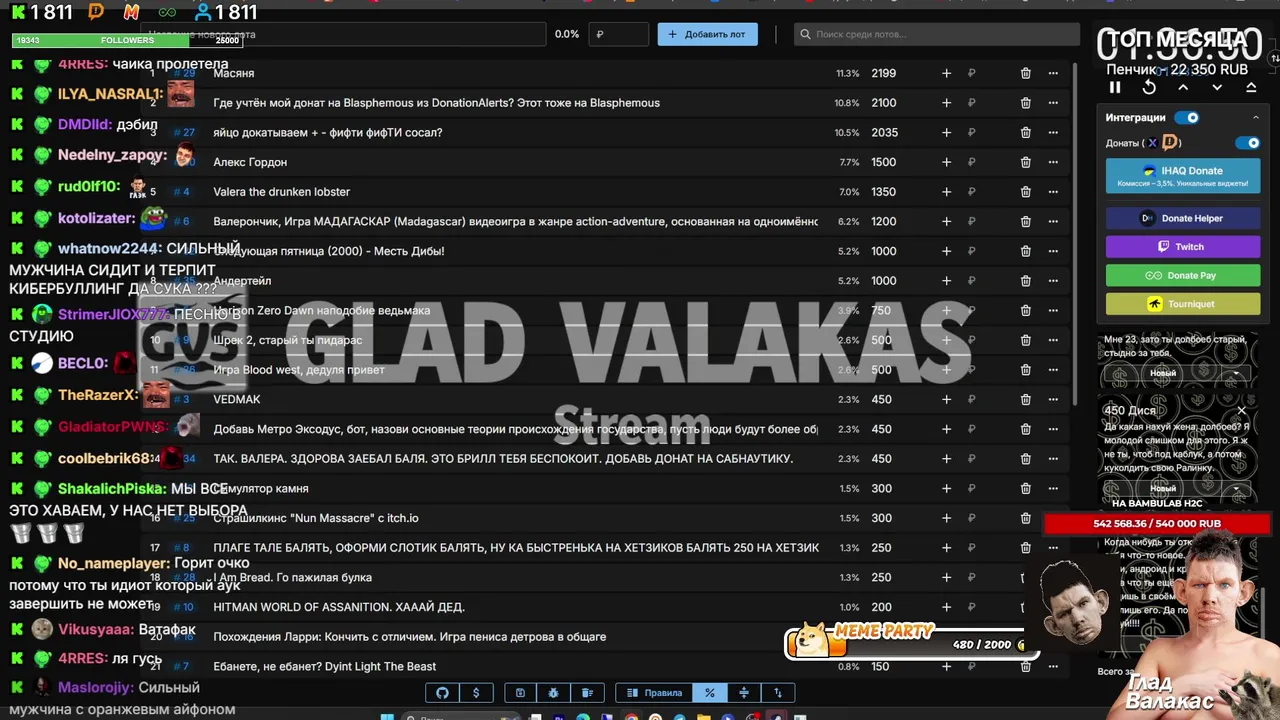
Task: Pause the auction timer
Action: coord(1115,88)
